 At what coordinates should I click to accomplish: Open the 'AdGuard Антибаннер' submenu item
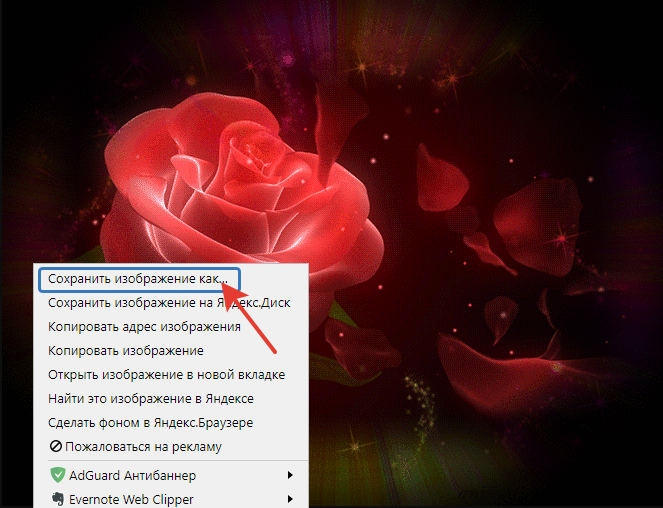(171, 475)
